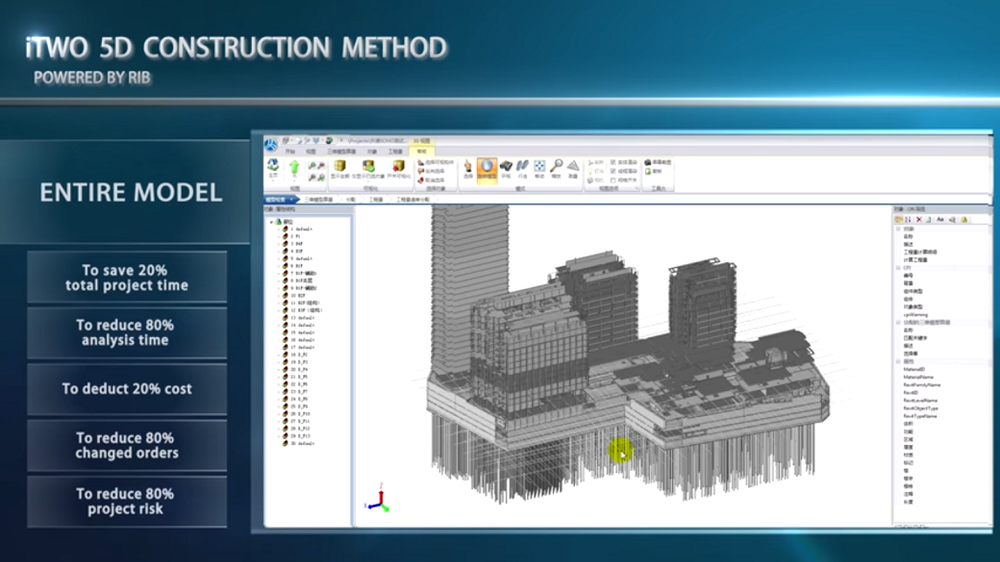The height and width of the screenshot is (562, 1000).
Task: Select tree item '26 B_F10'
Action: (300, 413)
